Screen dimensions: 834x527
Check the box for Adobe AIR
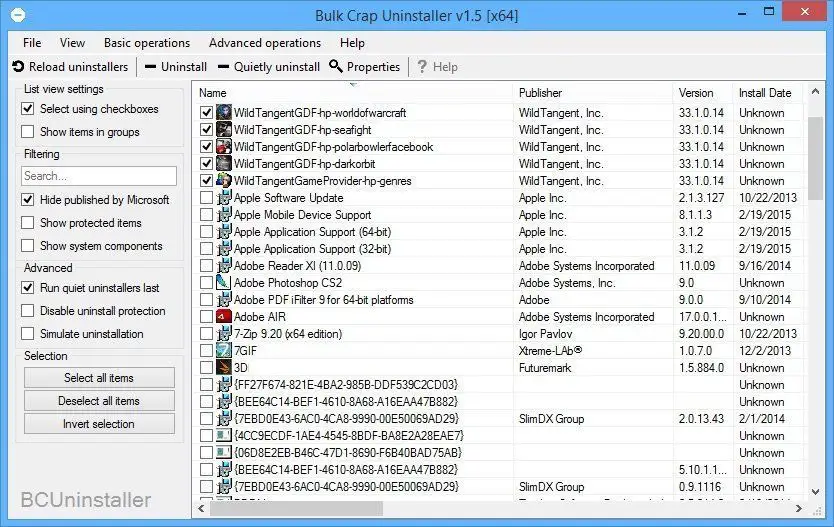pos(206,317)
